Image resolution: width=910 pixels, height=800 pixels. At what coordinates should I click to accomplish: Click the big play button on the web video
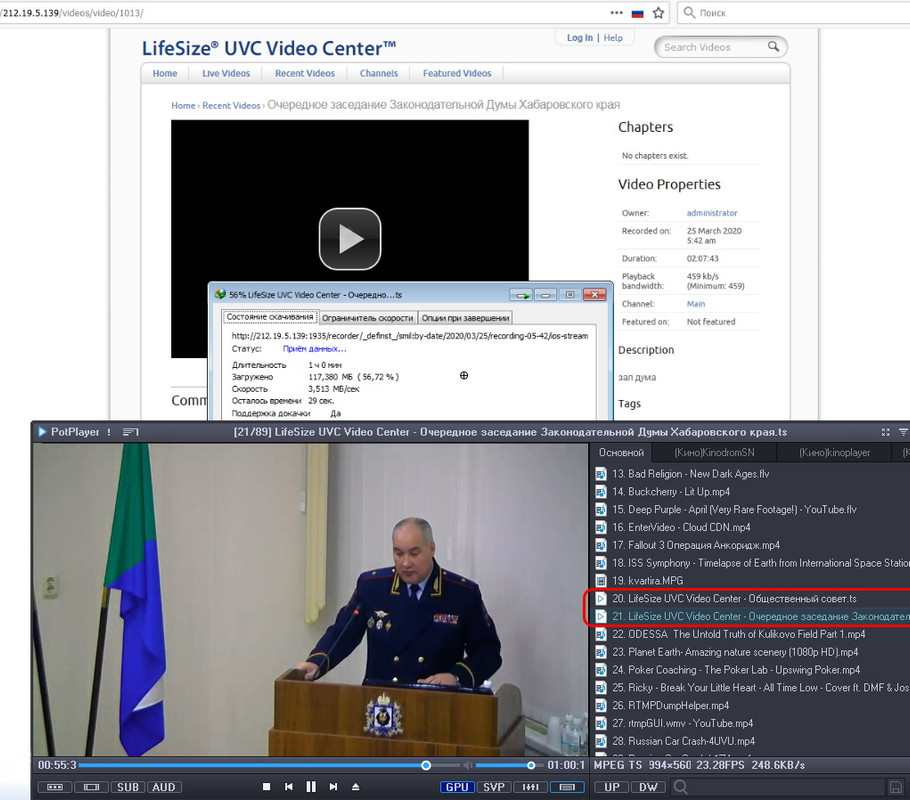pos(350,239)
